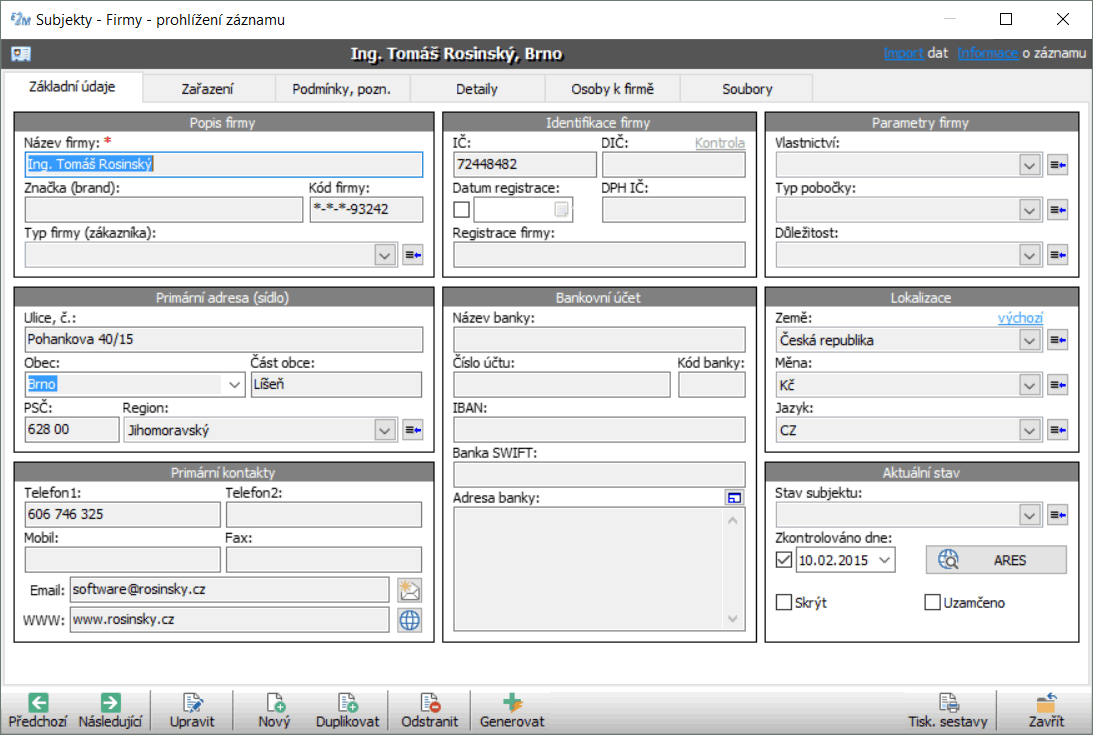Delete the record with Odstranit
Viewport: 1093px width, 735px height.
[x=429, y=711]
